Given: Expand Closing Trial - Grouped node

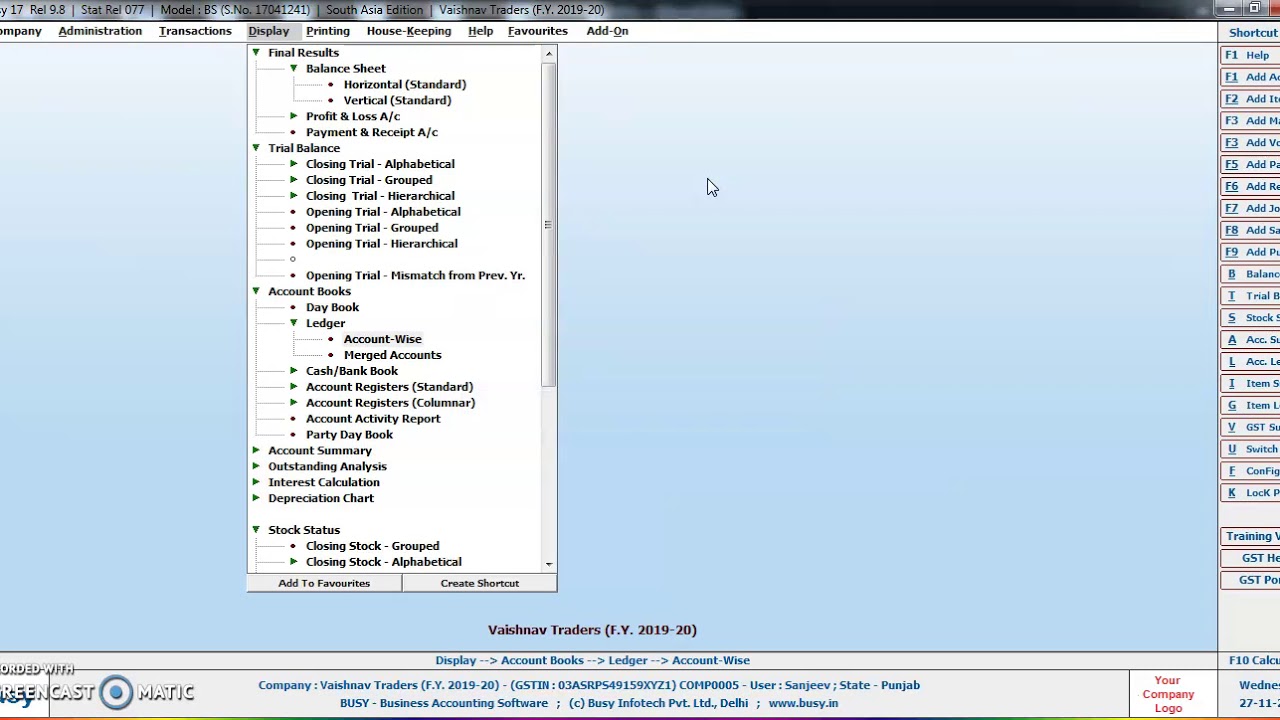Looking at the screenshot, I should [294, 180].
